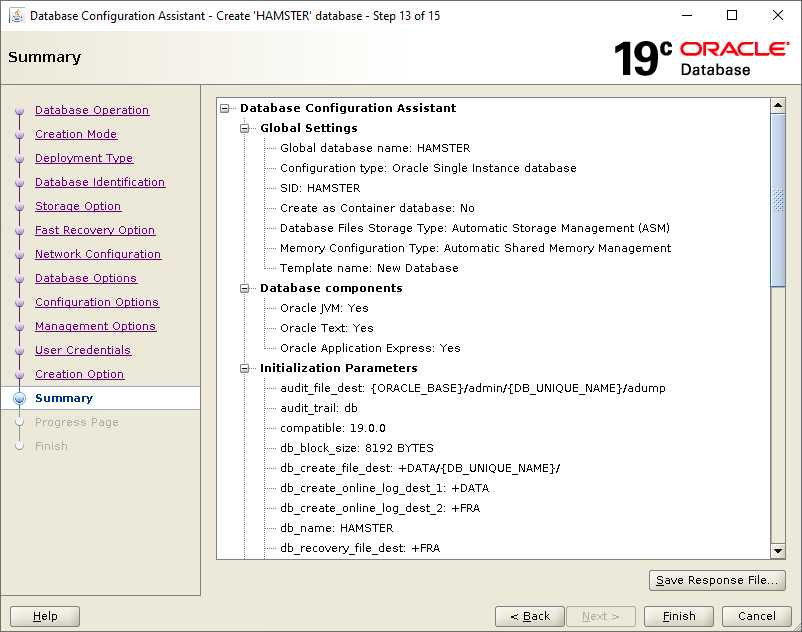Select 'db_create_online_log_dest_1: +DATA' row
Viewport: 802px width, 632px height.
click(385, 488)
